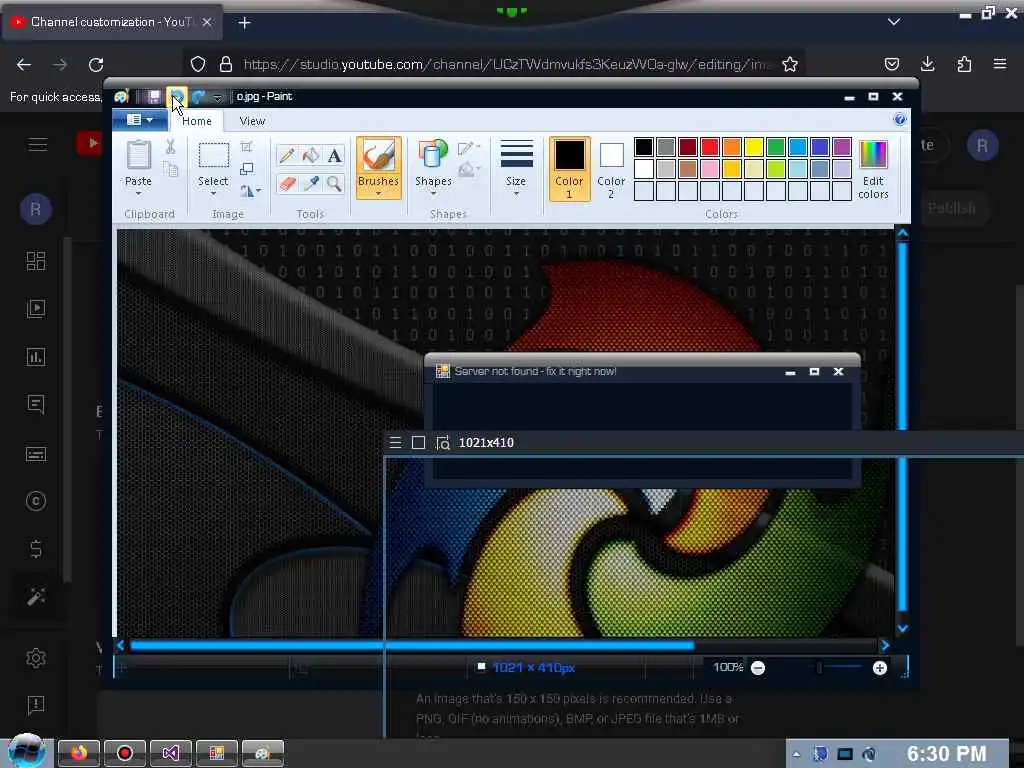The height and width of the screenshot is (768, 1024).
Task: Open YouTube Studio Content sidebar icon
Action: click(x=36, y=308)
